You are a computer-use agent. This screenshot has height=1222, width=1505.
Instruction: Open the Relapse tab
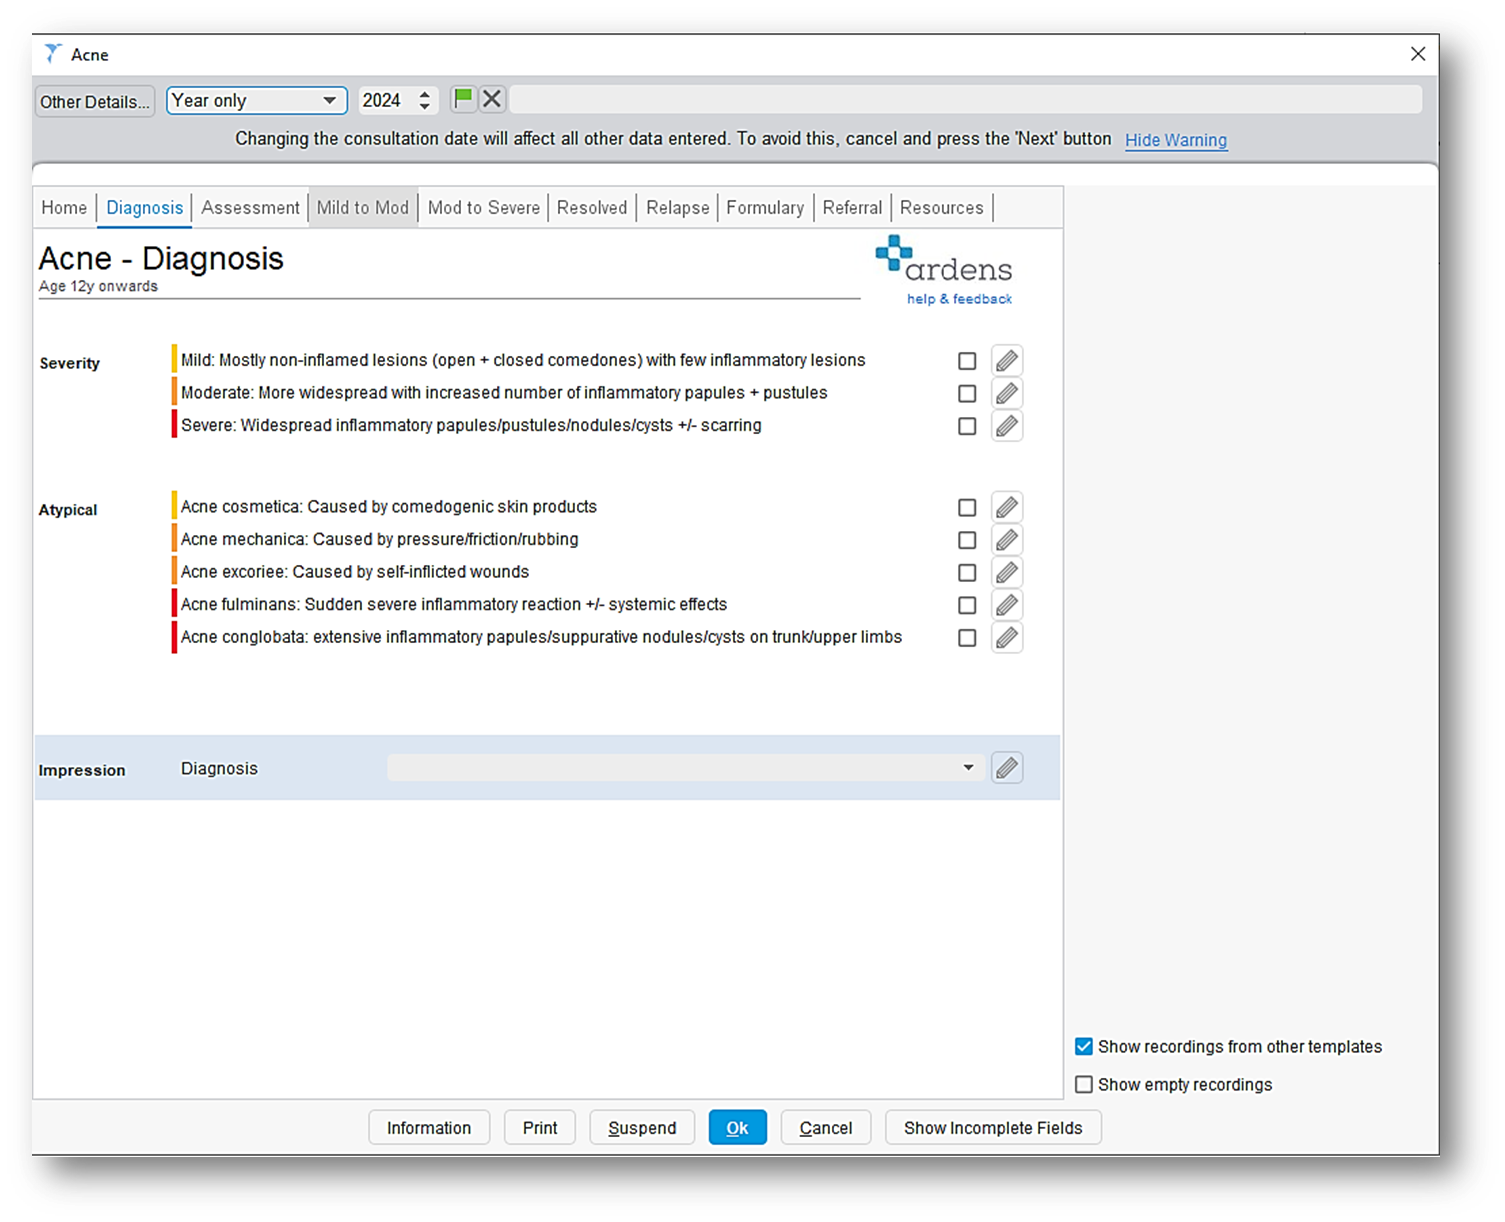[x=677, y=207]
